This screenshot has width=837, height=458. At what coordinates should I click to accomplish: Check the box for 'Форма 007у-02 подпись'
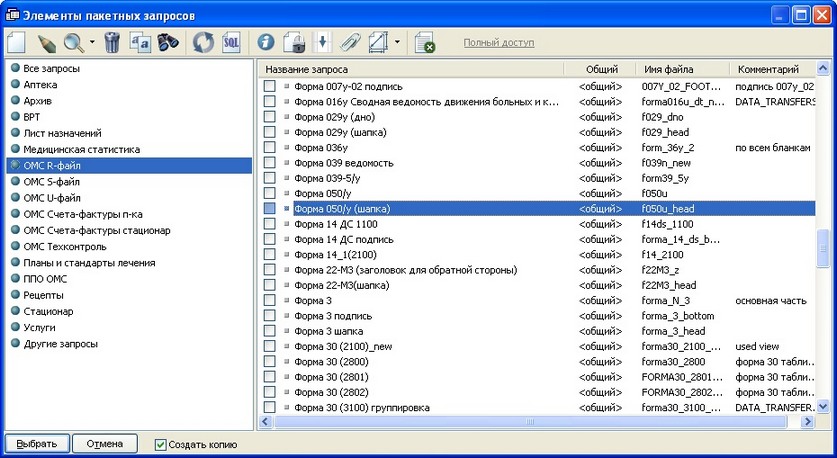[270, 86]
